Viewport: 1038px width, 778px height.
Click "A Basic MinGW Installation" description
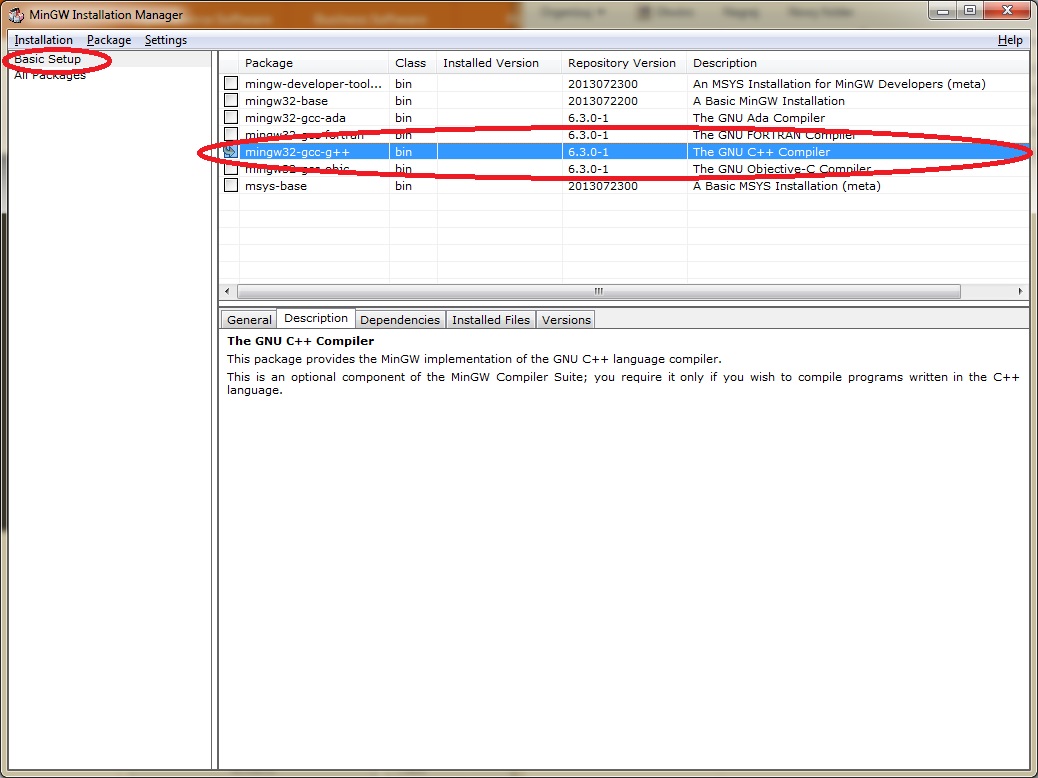coord(769,101)
